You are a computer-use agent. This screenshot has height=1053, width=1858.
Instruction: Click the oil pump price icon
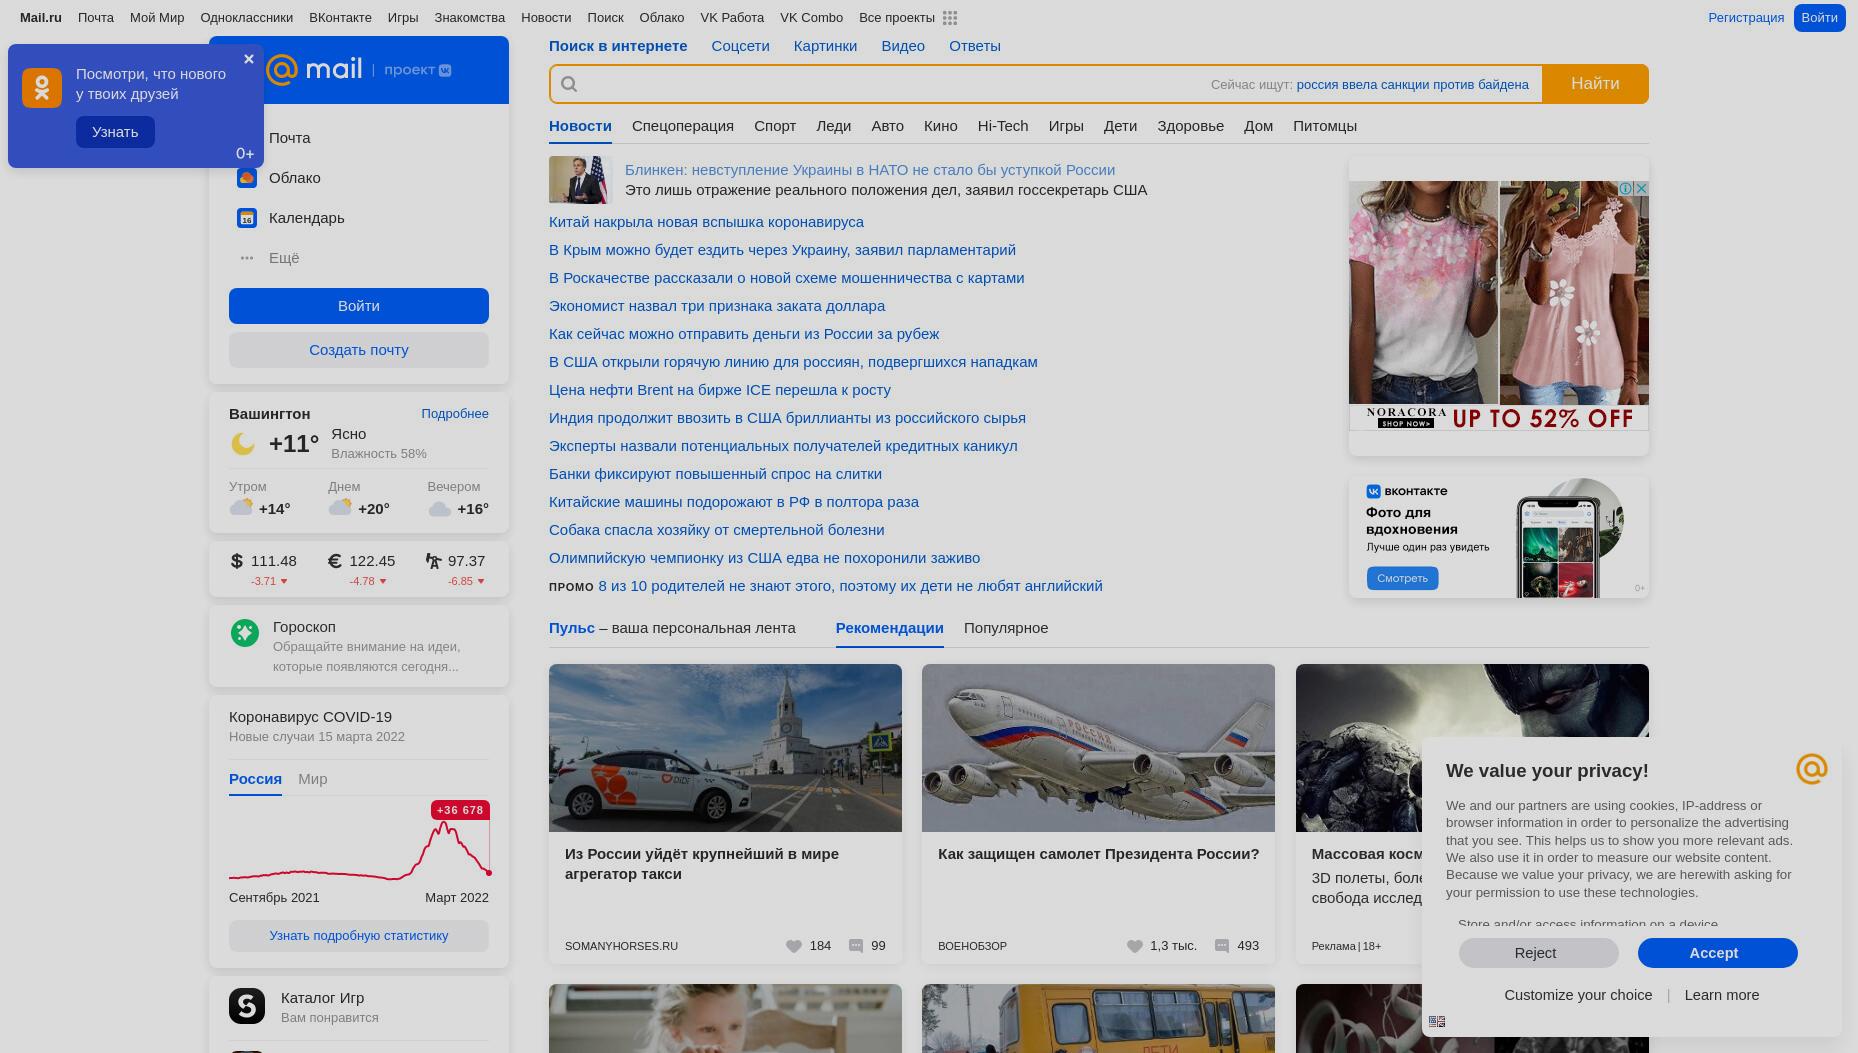[433, 561]
